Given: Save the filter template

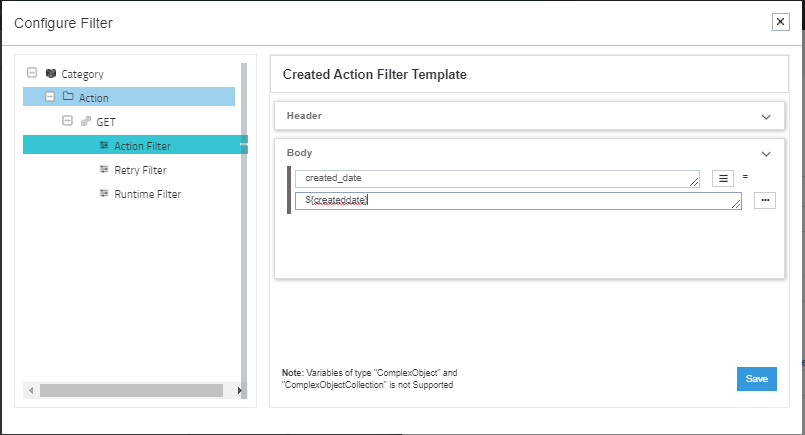Looking at the screenshot, I should click(757, 379).
